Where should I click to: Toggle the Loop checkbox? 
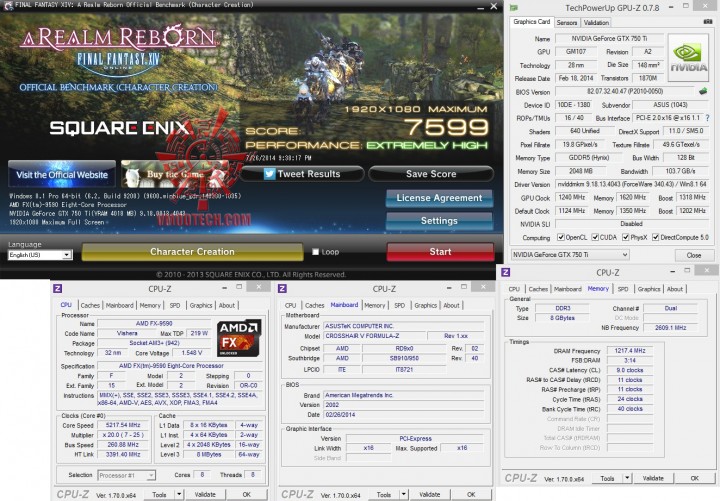(x=315, y=252)
